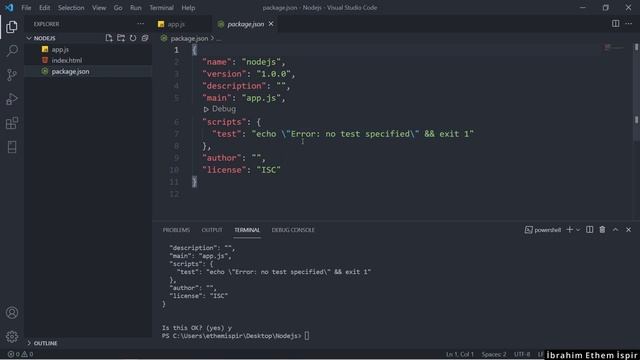Click the powershell terminal label

click(543, 230)
